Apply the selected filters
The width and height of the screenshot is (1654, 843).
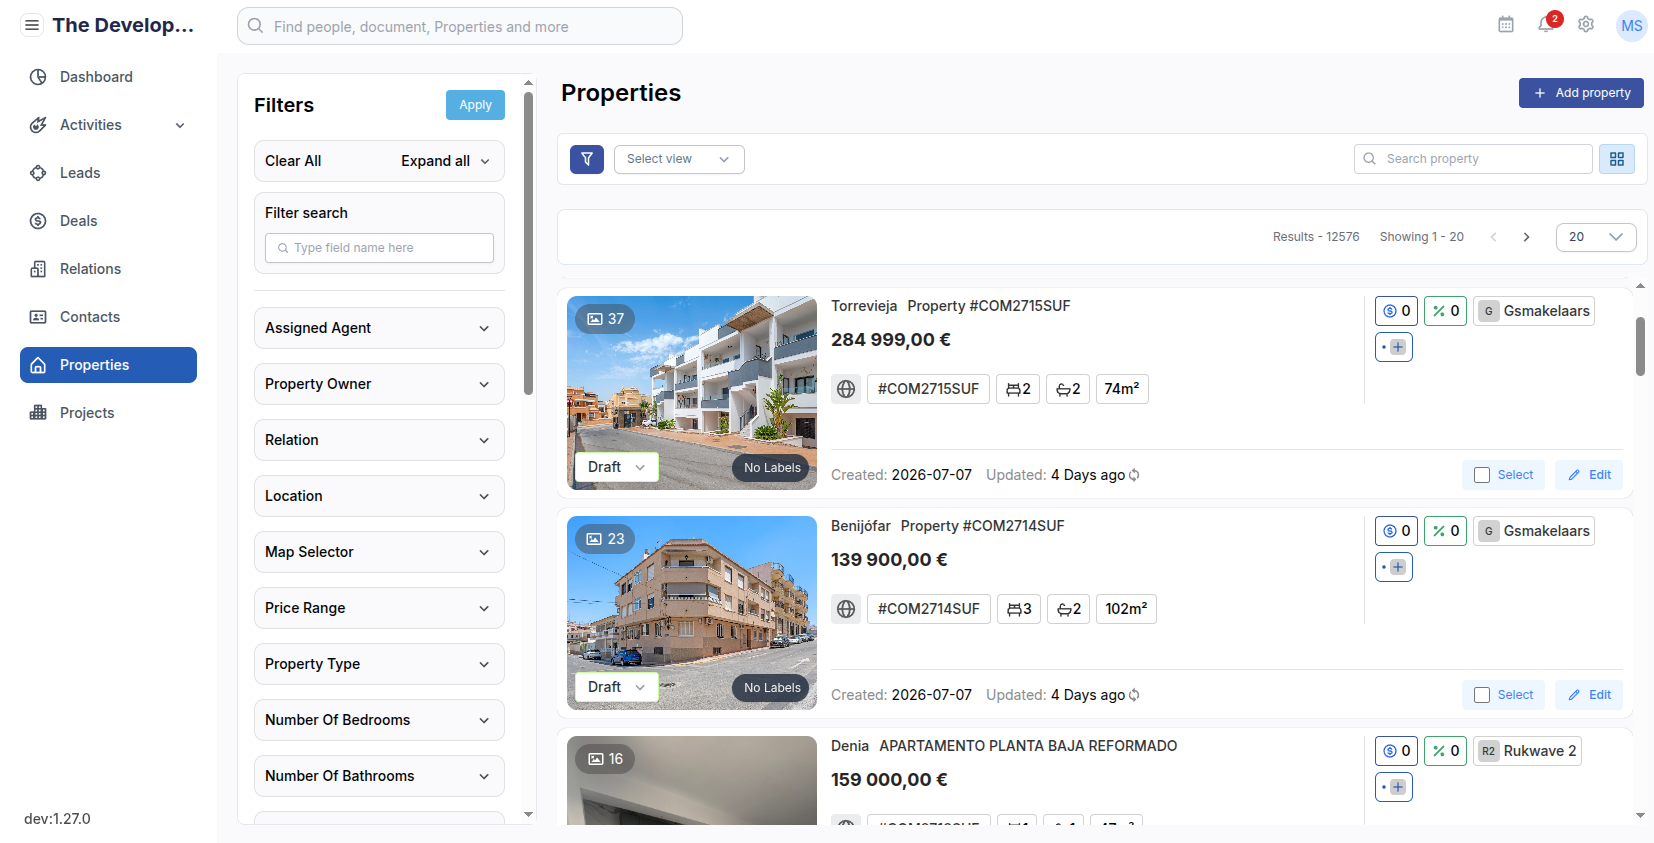click(x=475, y=105)
